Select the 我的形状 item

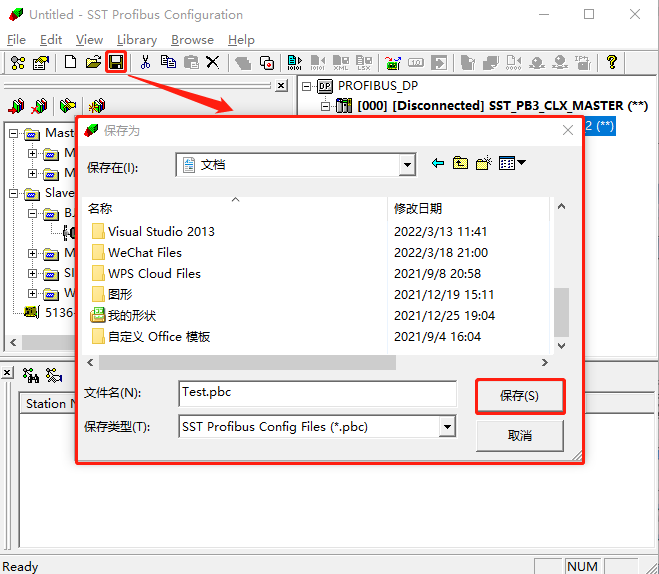(x=124, y=316)
